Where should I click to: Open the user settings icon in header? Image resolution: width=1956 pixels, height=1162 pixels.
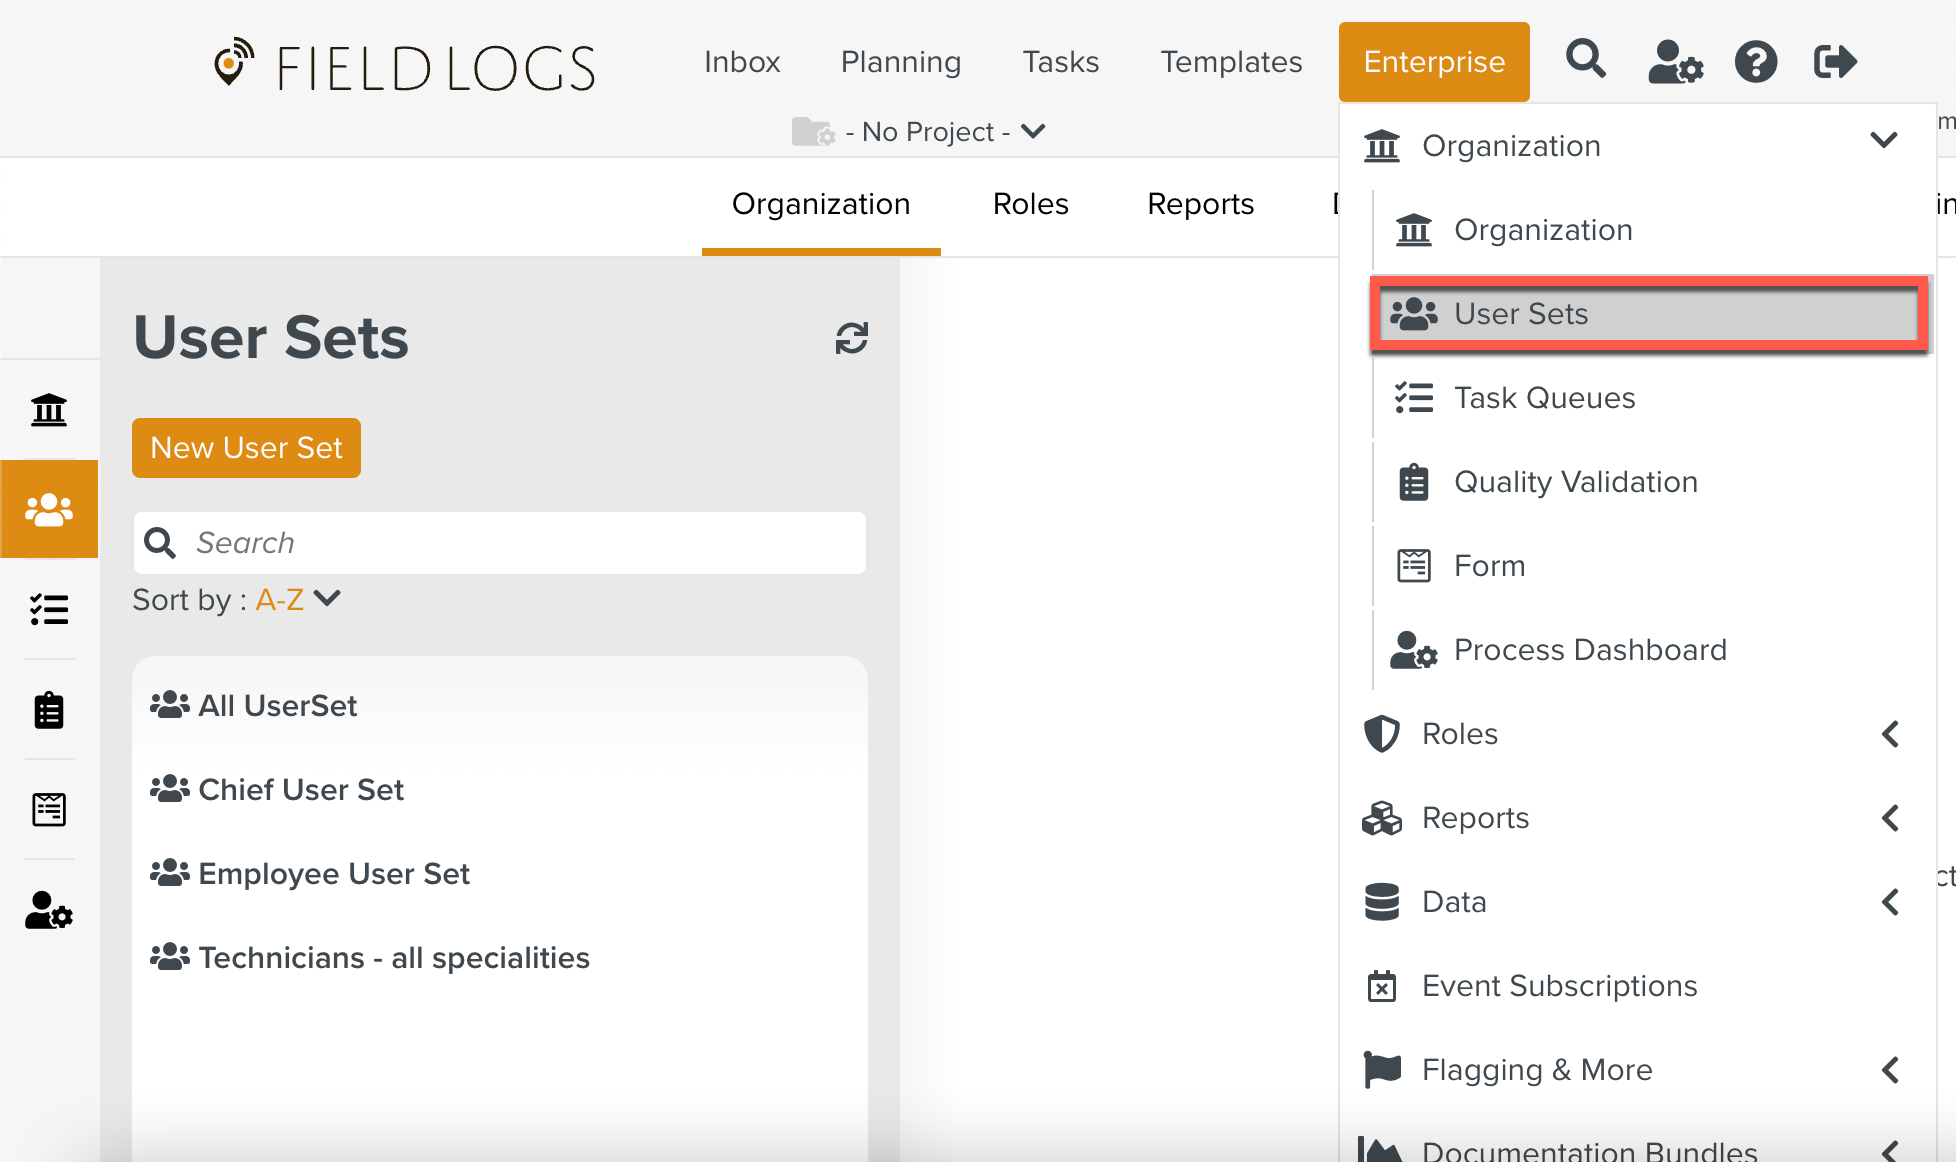point(1675,62)
